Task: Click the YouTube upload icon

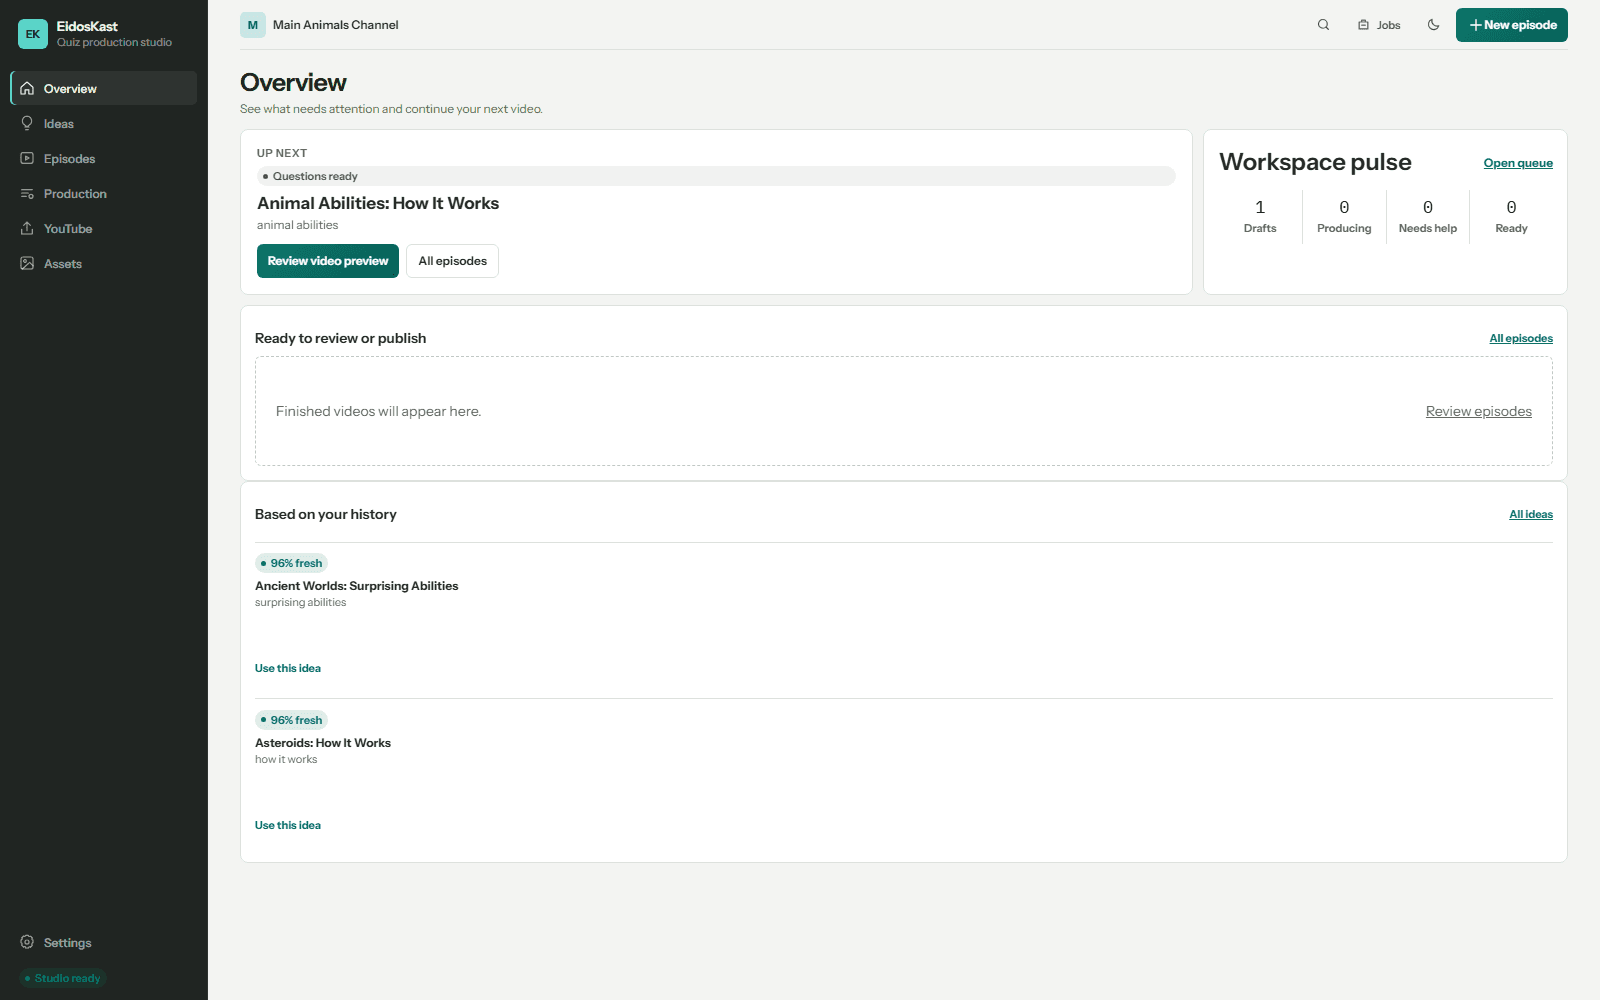Action: pyautogui.click(x=27, y=228)
